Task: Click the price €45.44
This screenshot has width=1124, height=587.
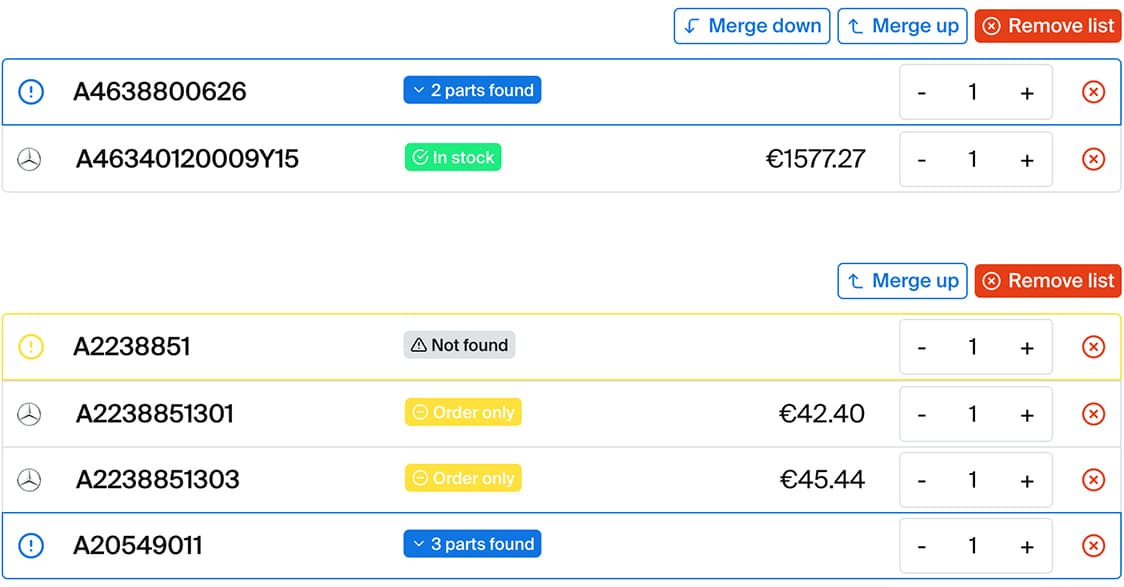Action: [x=822, y=479]
